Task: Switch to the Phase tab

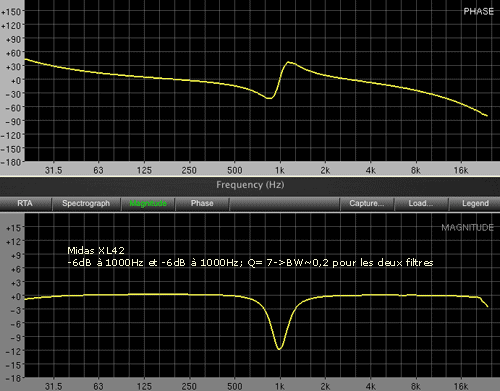Action: (x=202, y=203)
